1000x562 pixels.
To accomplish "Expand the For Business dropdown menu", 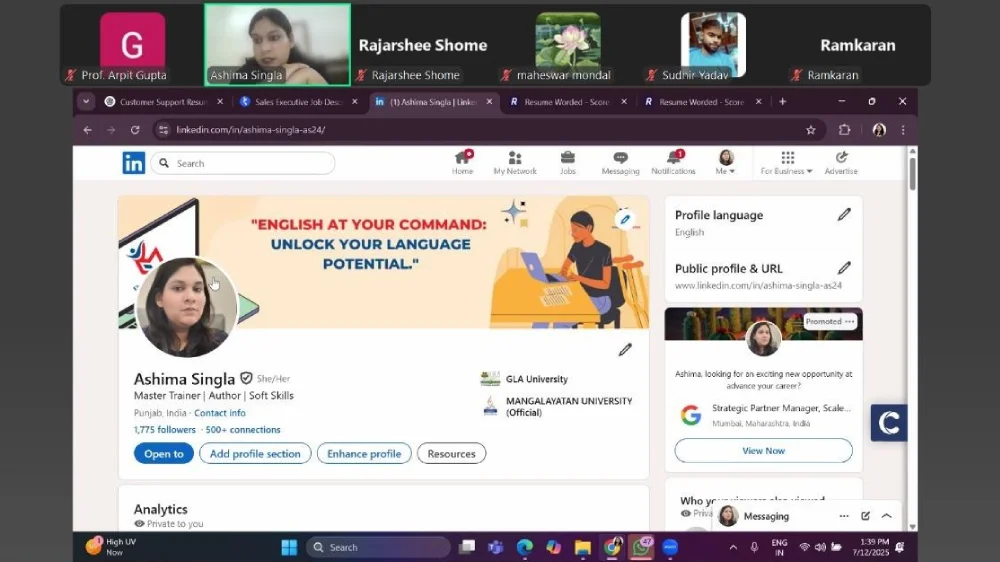I will coord(787,163).
